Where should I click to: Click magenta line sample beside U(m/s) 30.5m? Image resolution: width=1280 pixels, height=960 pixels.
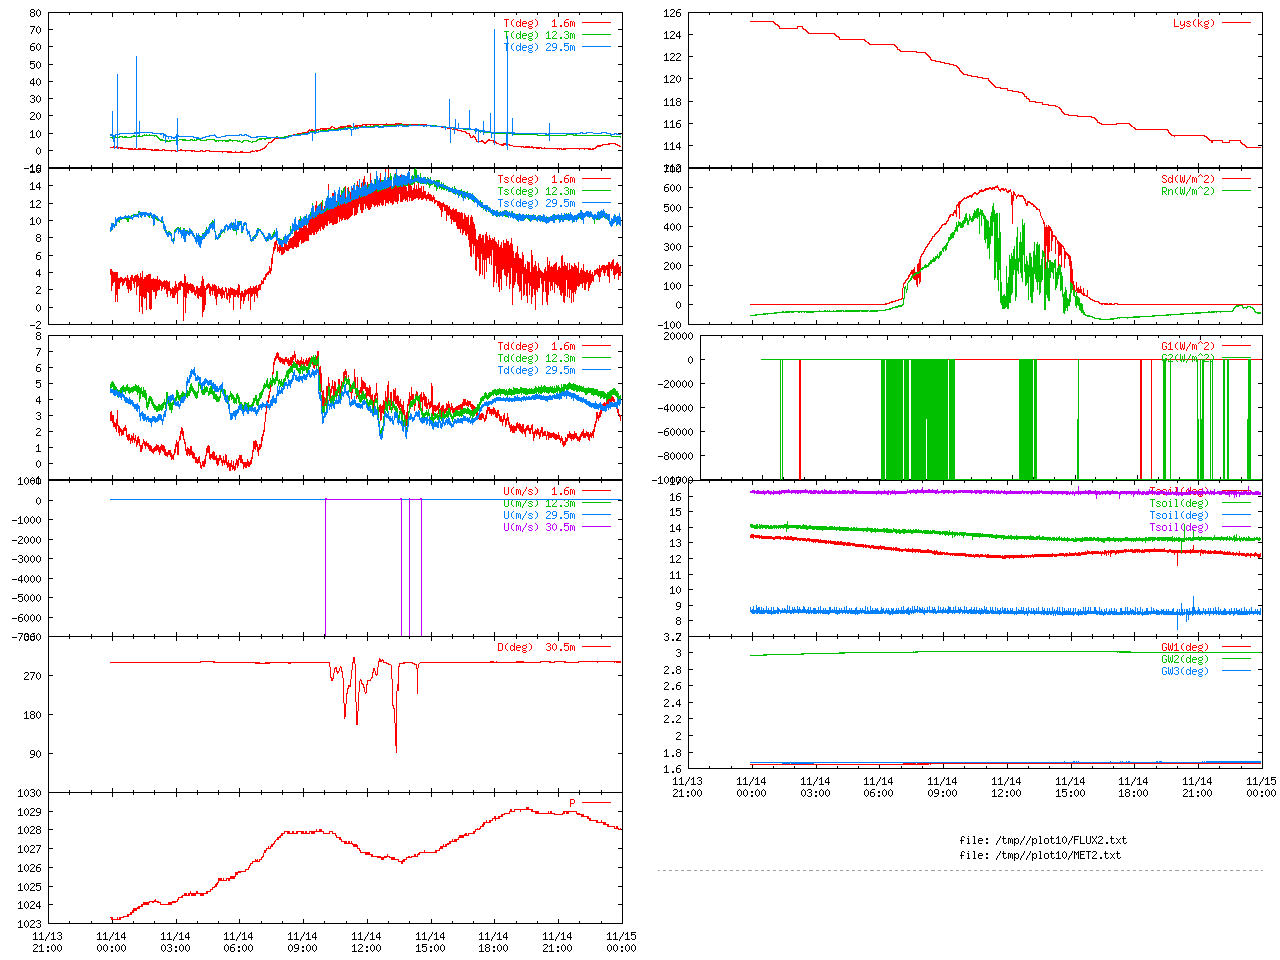596,527
